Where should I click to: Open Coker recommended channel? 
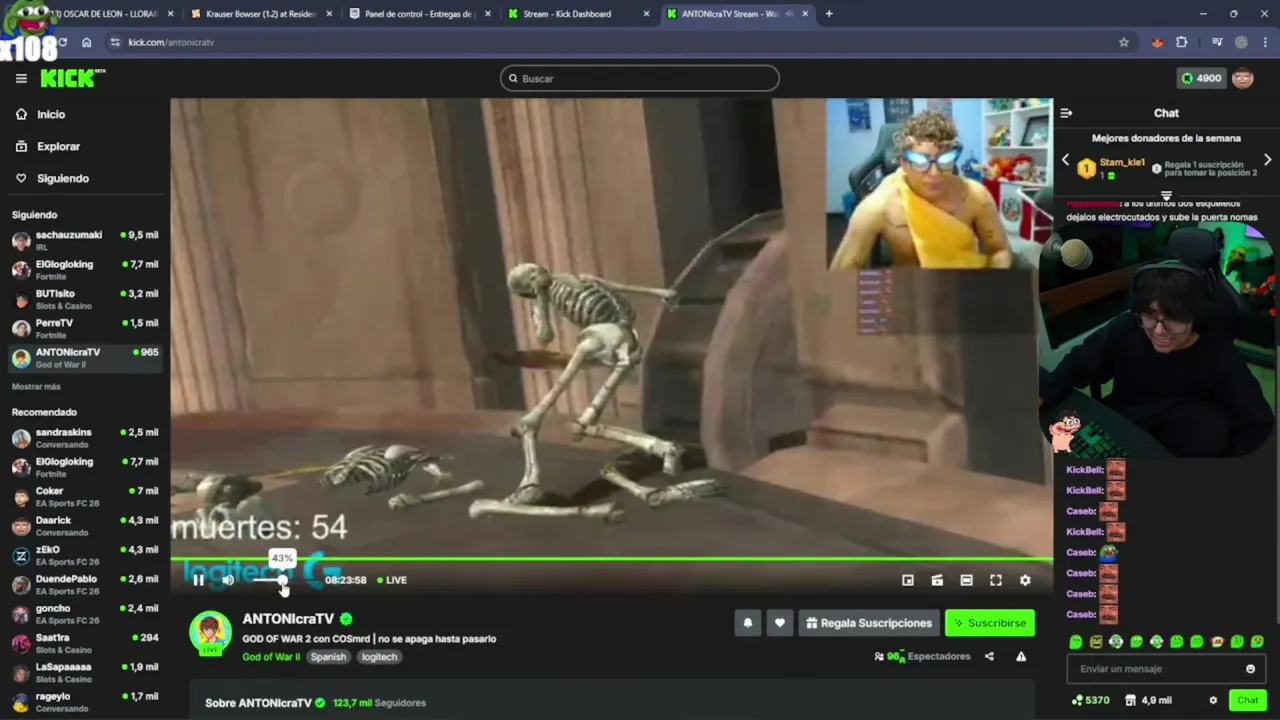[85, 497]
